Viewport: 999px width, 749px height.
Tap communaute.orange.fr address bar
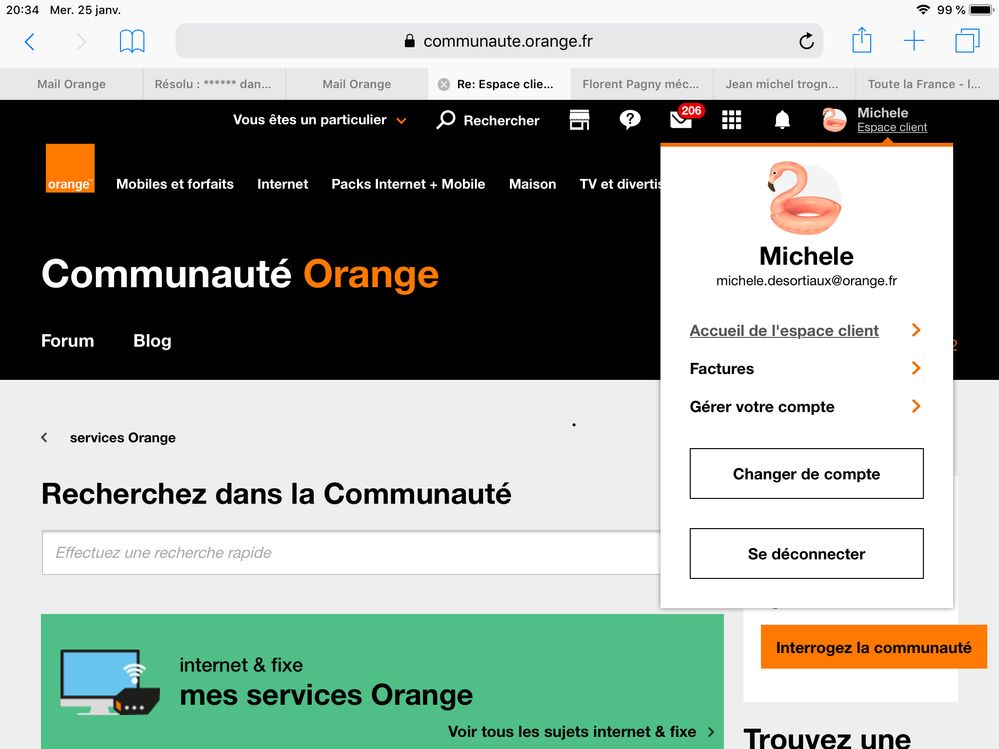click(499, 41)
